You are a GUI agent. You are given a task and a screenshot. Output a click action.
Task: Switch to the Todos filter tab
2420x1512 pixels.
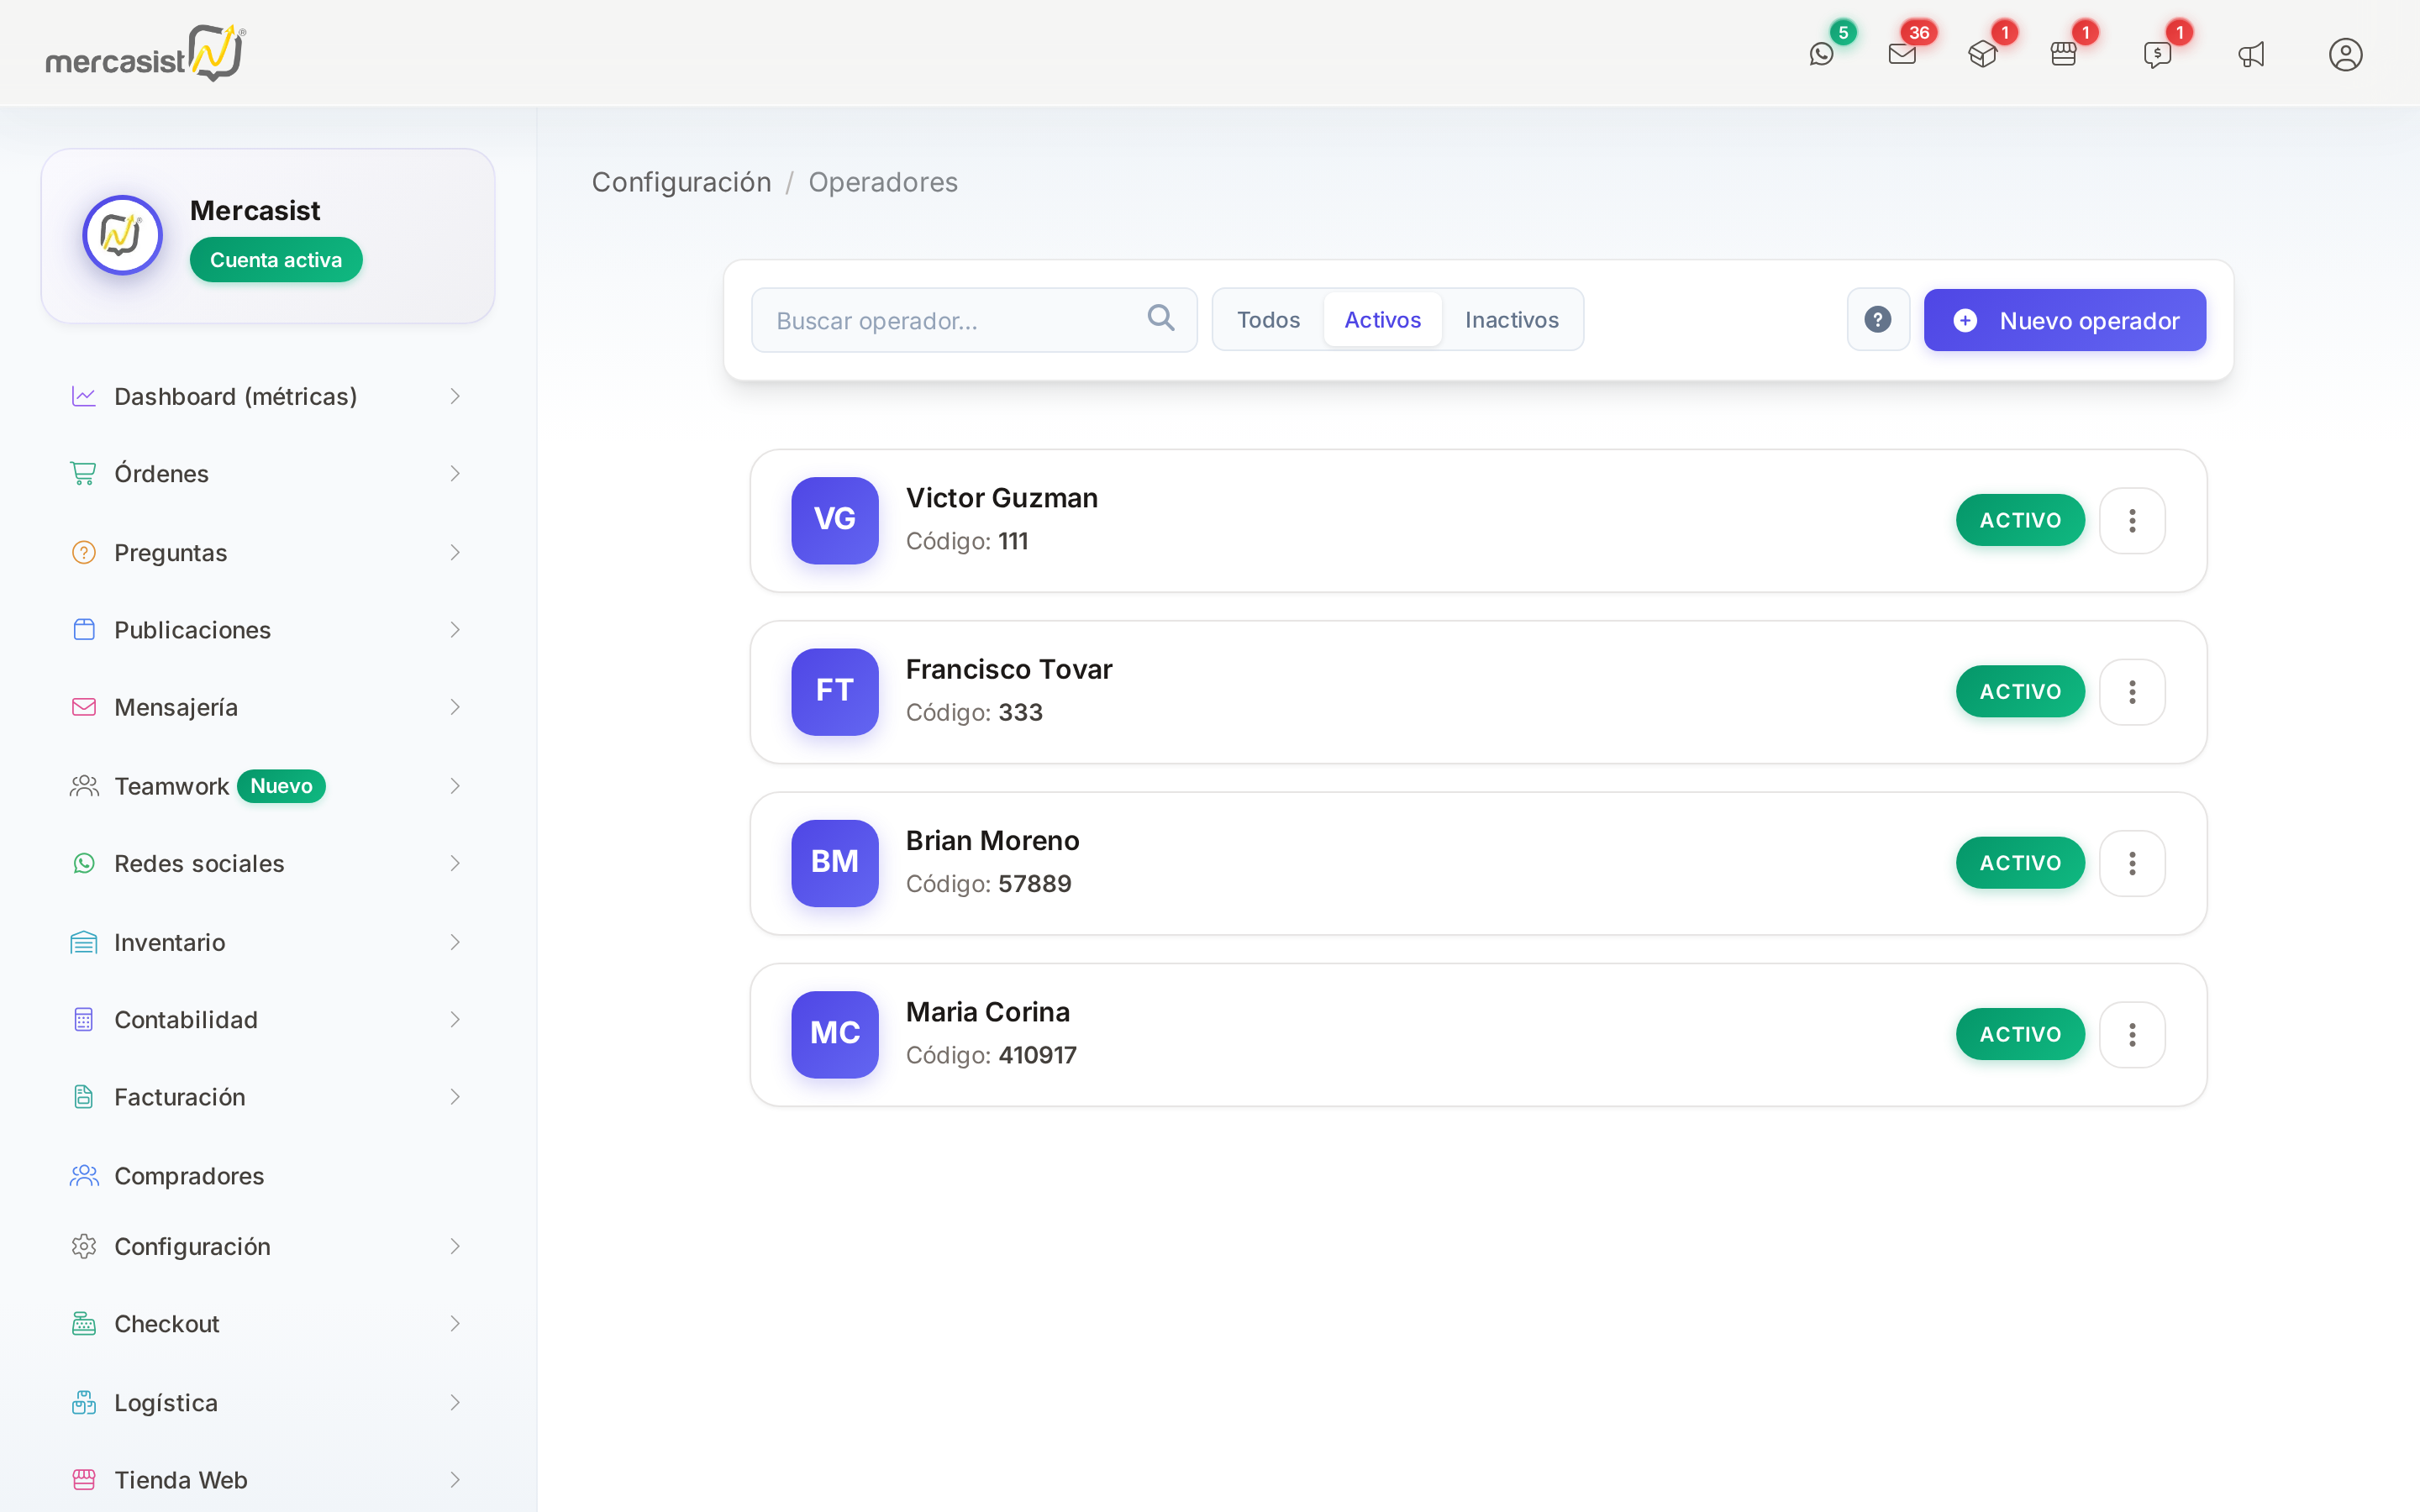(1268, 320)
